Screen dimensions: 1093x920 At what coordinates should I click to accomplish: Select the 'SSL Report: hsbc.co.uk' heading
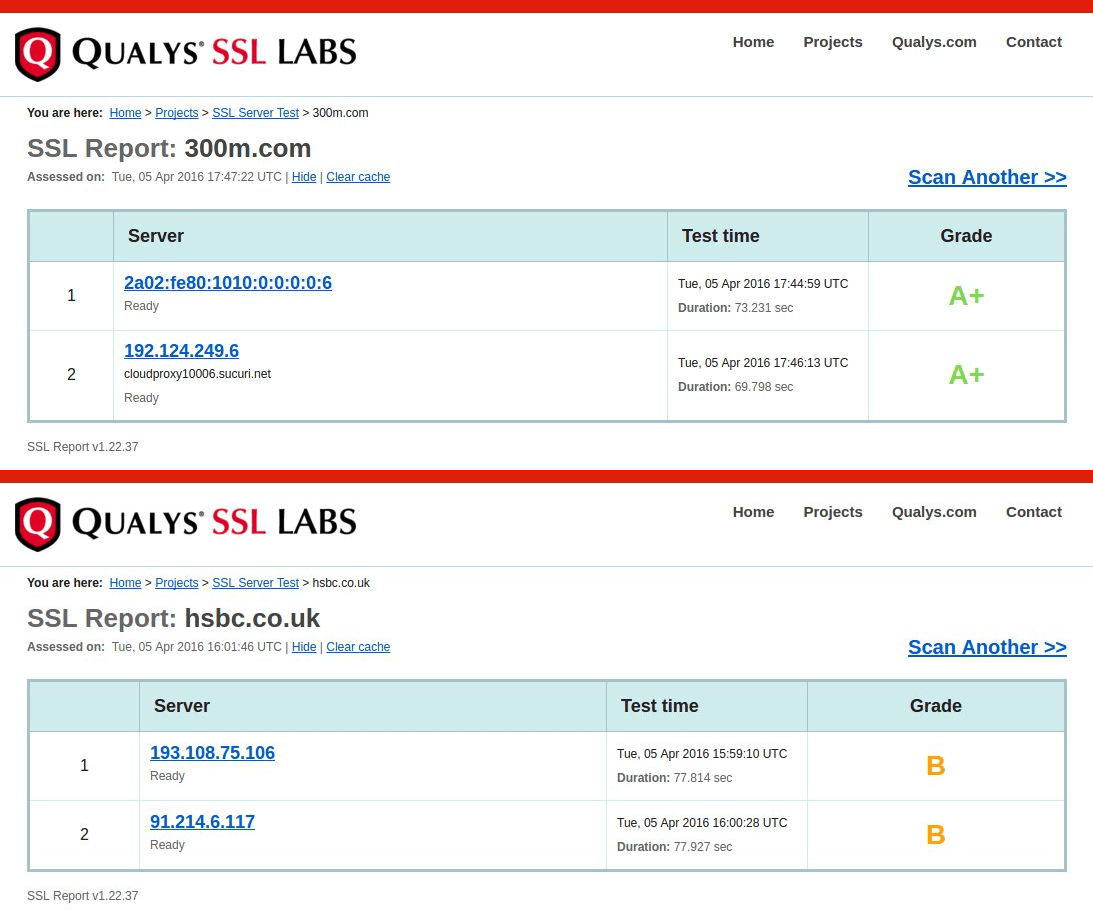click(174, 618)
